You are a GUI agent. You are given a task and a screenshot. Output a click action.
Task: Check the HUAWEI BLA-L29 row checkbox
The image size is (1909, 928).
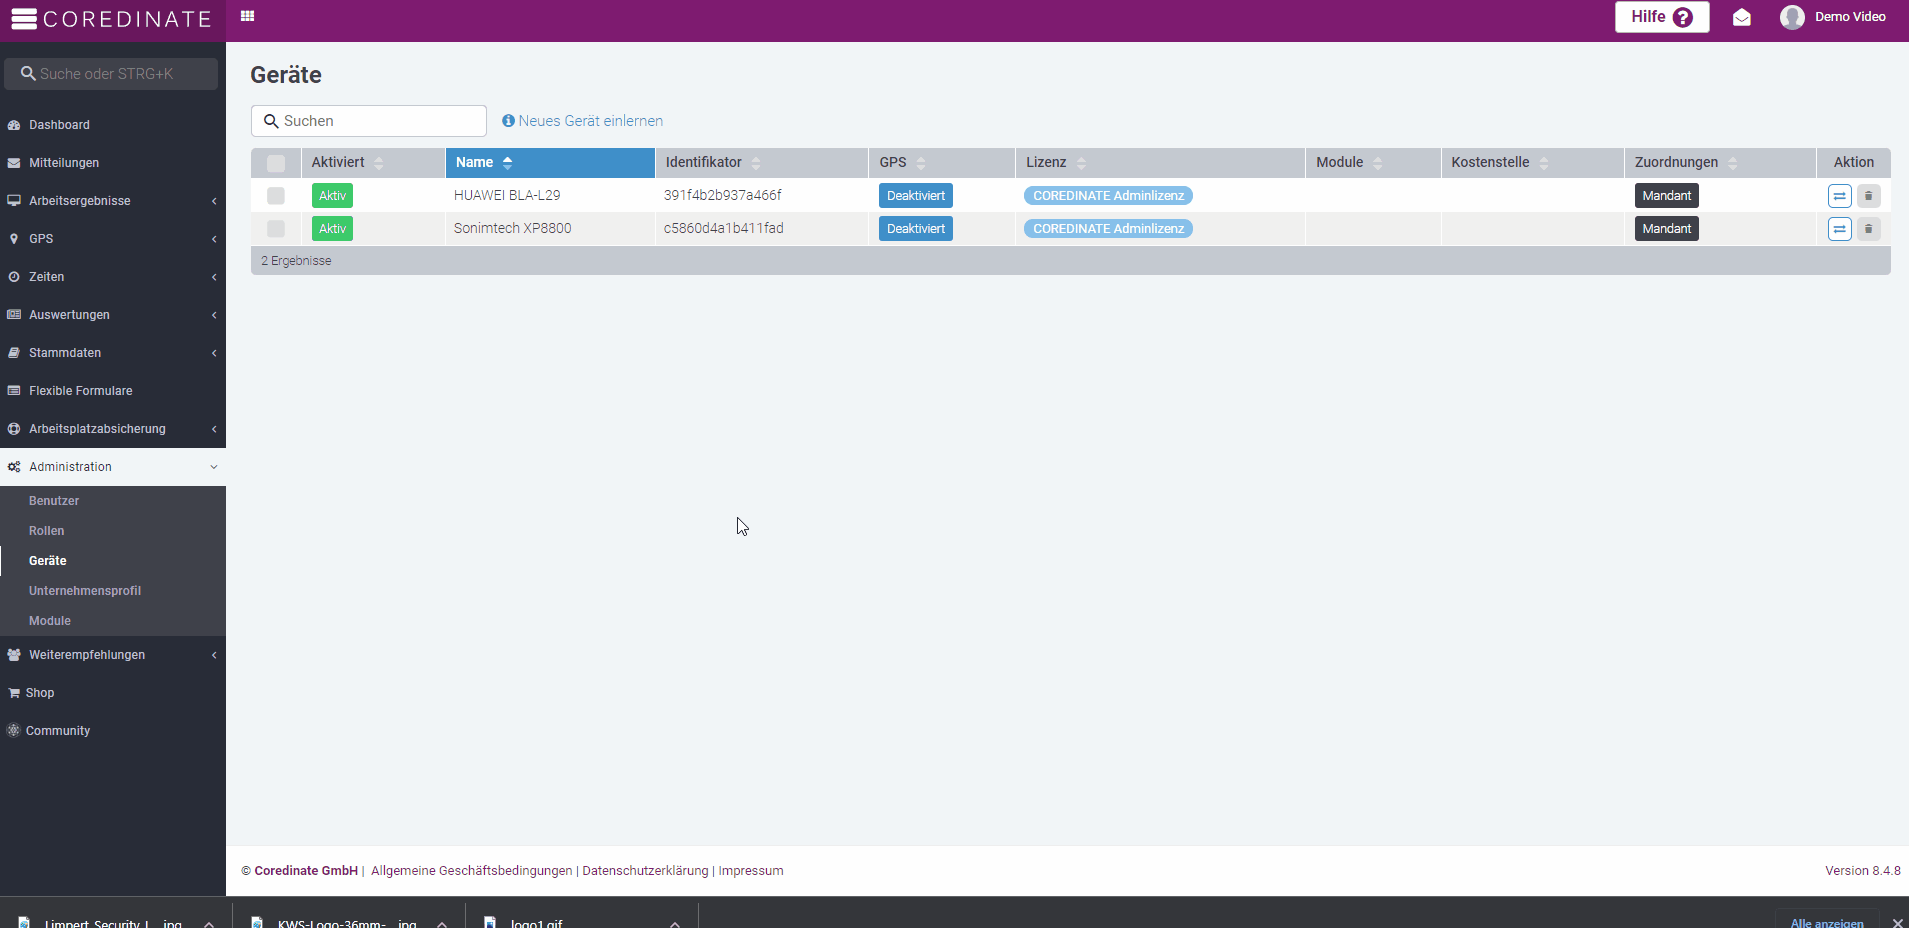coord(276,196)
